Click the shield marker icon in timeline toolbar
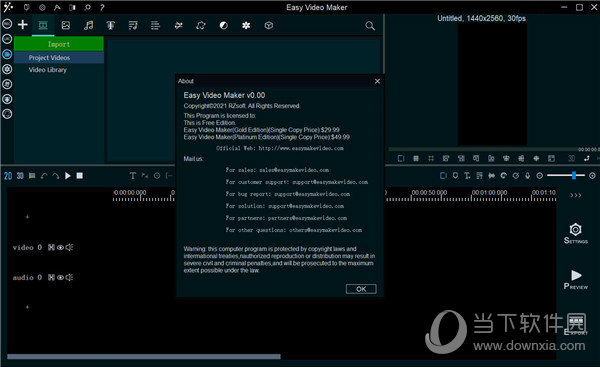The image size is (600, 367). point(455,176)
